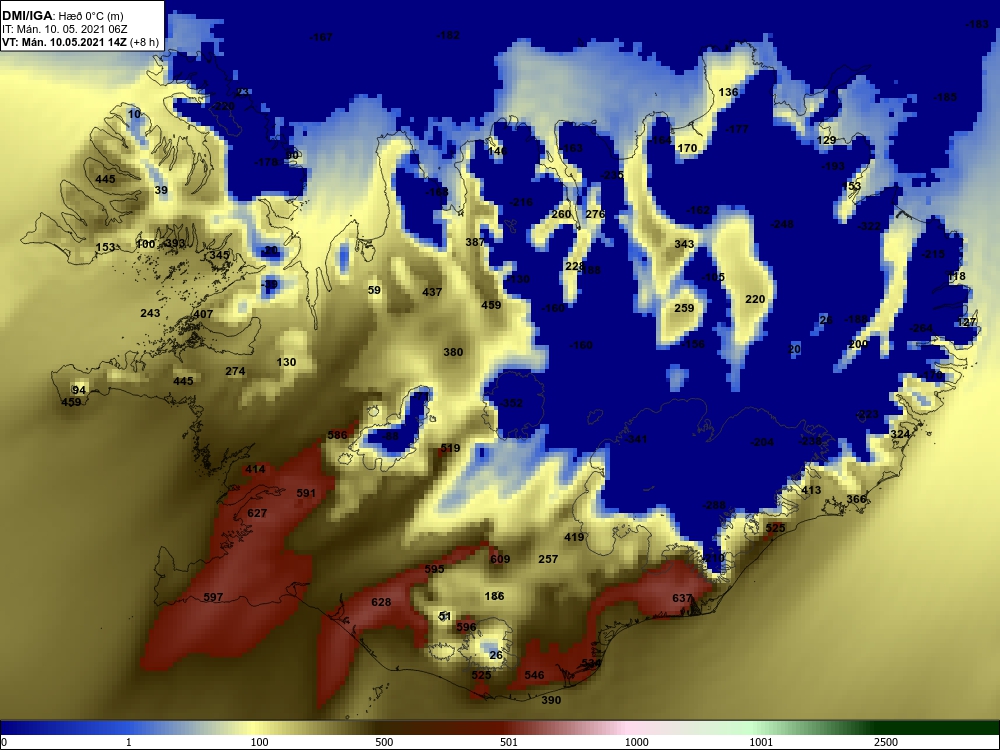The image size is (1000, 750).
Task: Click the map value '-248'
Action: tap(781, 224)
